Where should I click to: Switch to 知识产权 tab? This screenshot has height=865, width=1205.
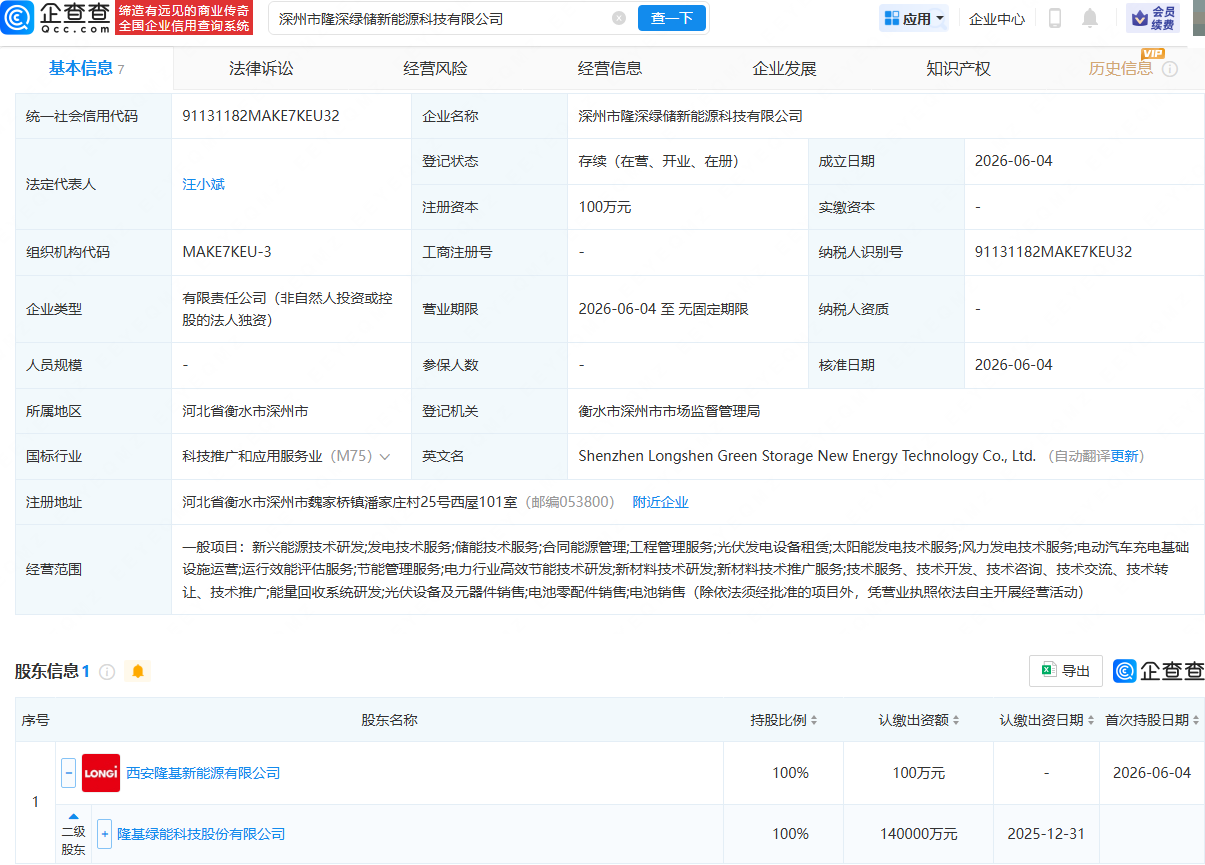(958, 68)
